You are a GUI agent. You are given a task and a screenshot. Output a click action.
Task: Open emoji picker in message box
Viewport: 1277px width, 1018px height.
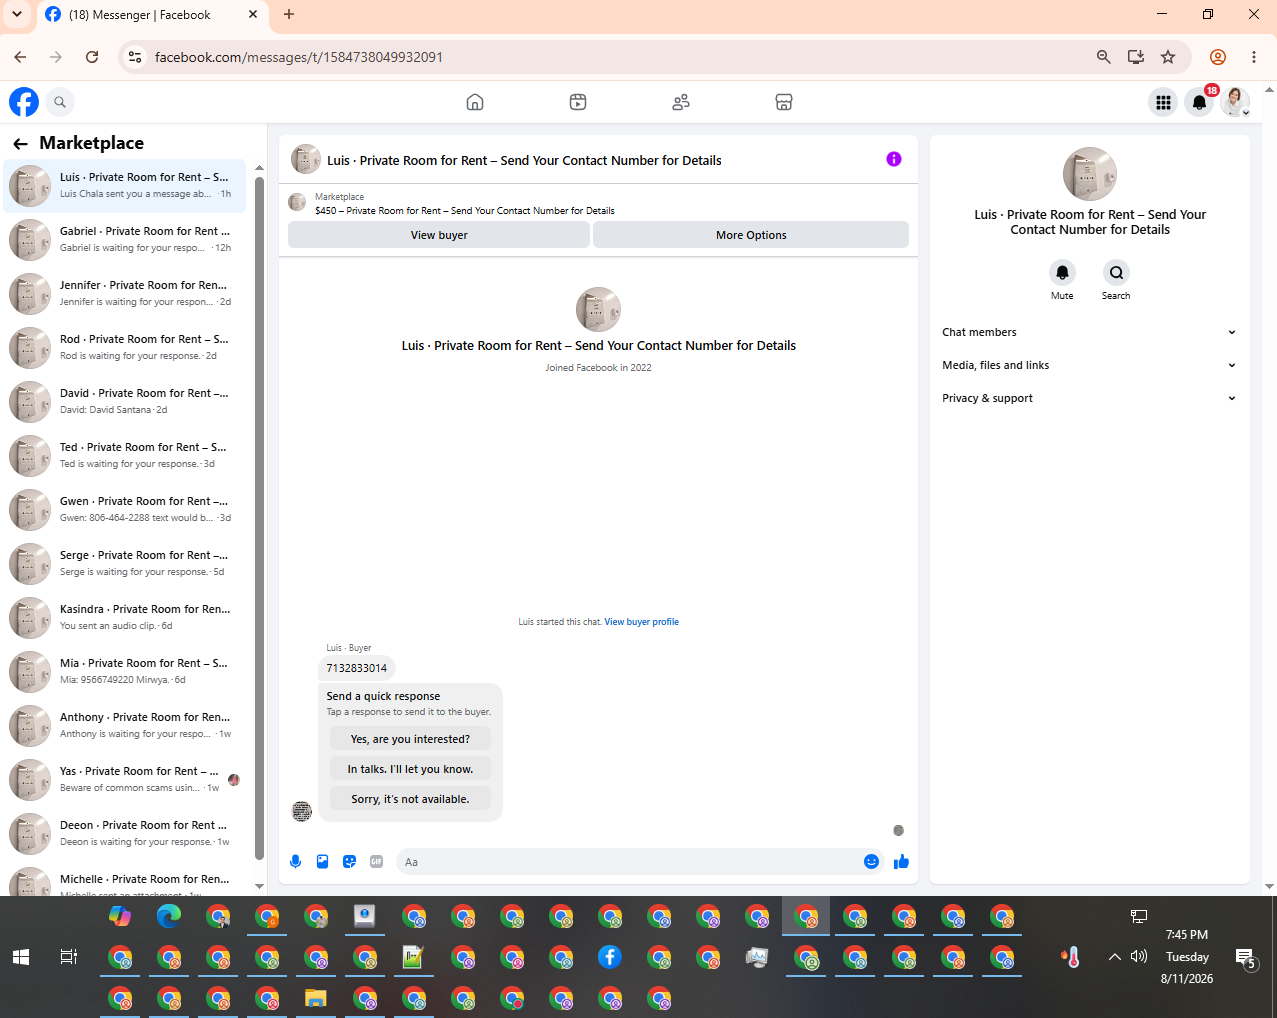click(x=871, y=862)
